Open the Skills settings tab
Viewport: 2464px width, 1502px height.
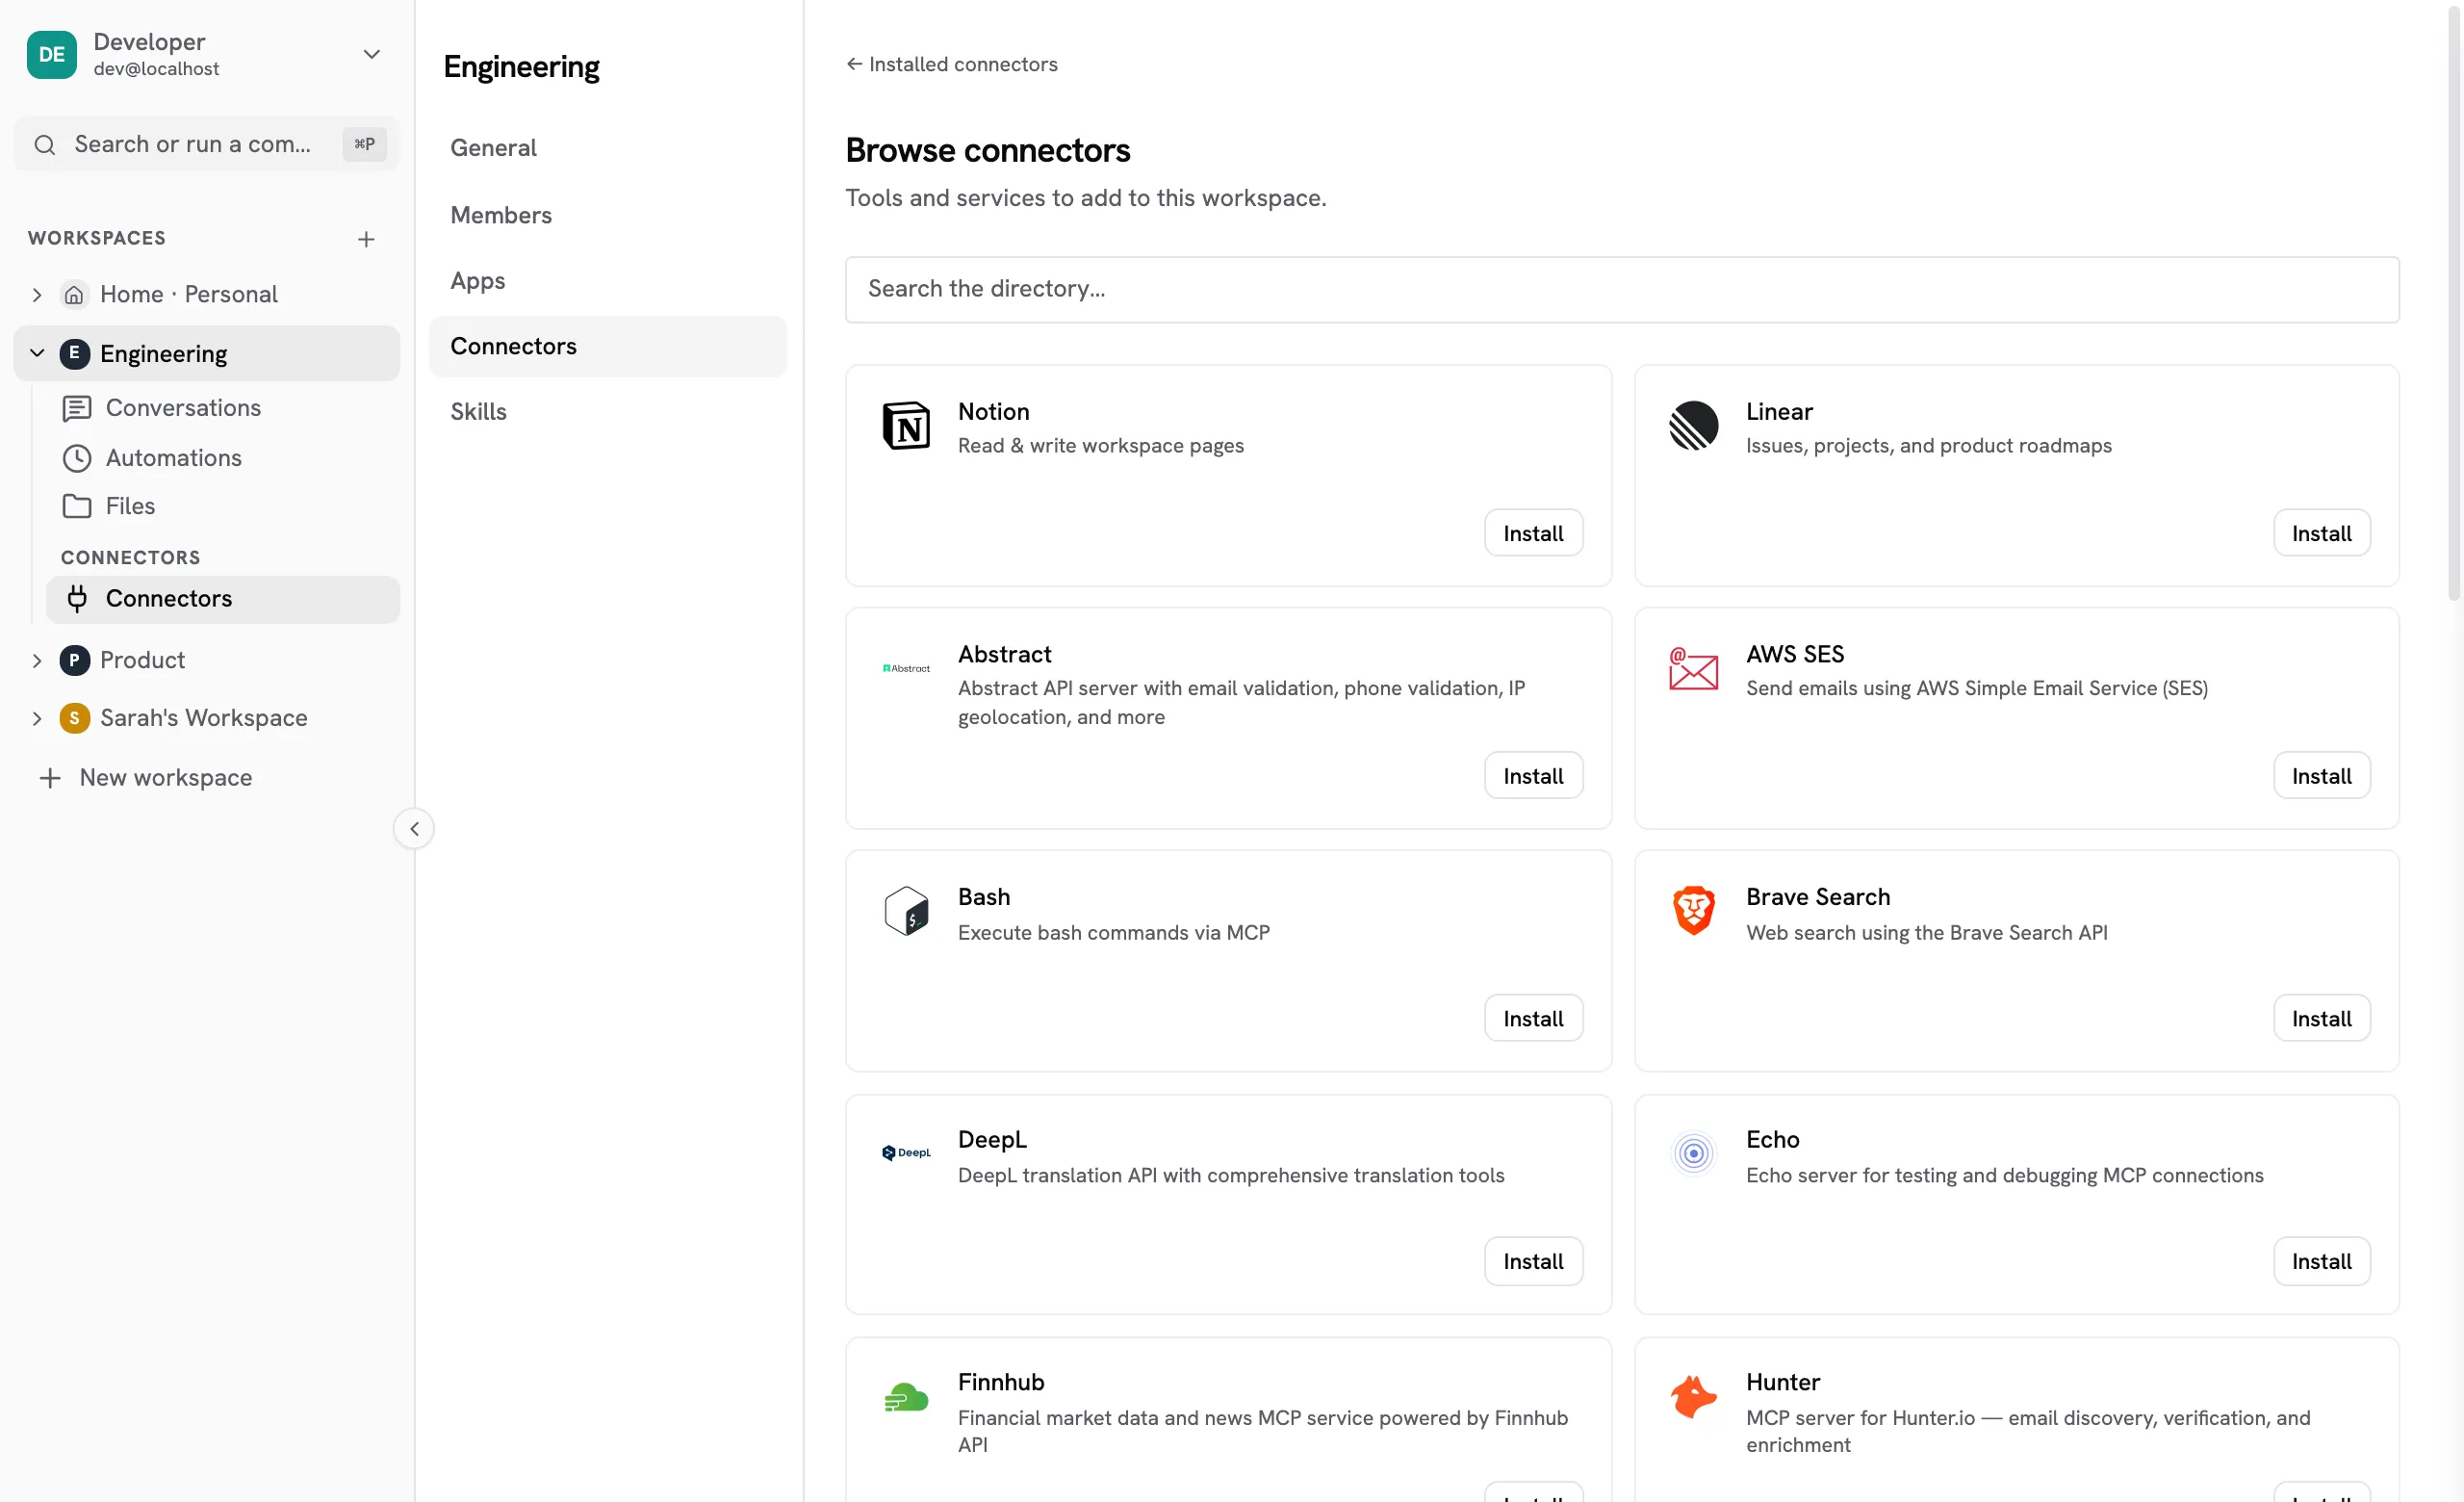pyautogui.click(x=608, y=412)
